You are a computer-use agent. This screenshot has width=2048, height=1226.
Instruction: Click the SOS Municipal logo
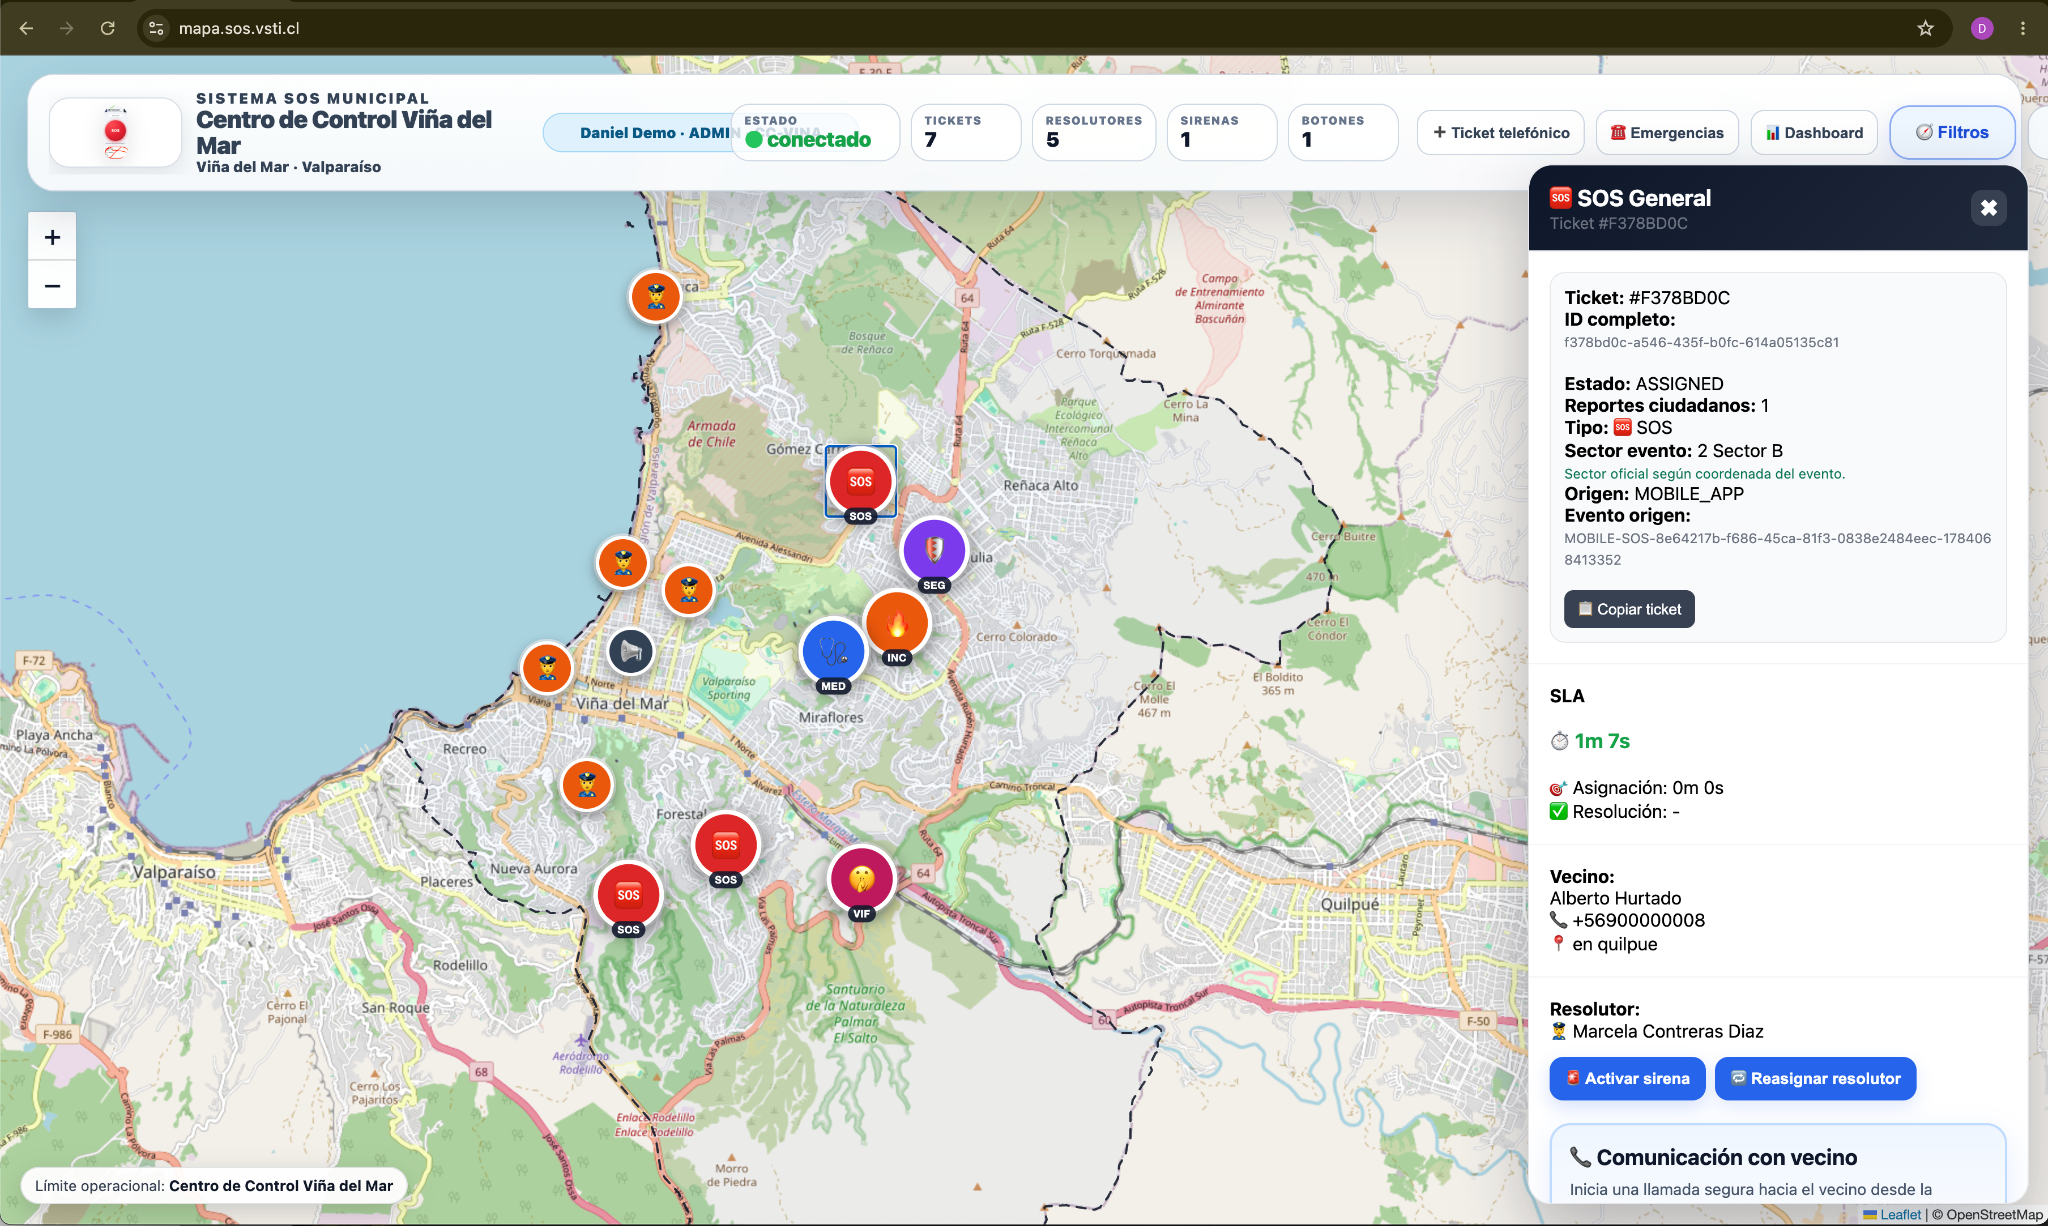click(116, 132)
